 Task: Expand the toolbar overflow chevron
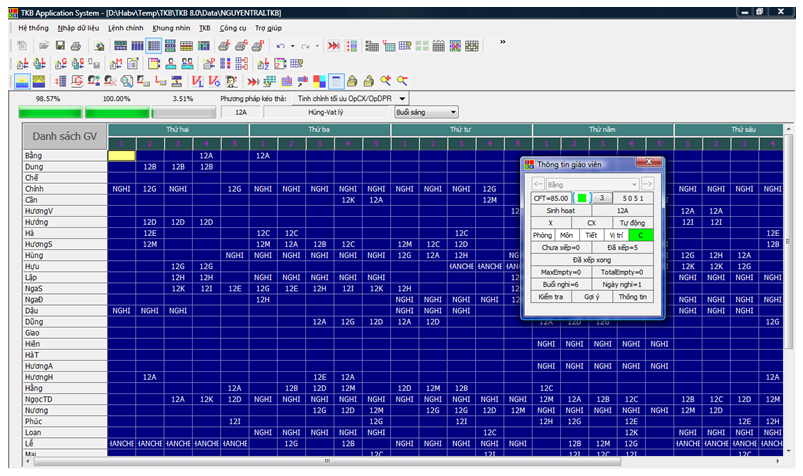coord(503,42)
